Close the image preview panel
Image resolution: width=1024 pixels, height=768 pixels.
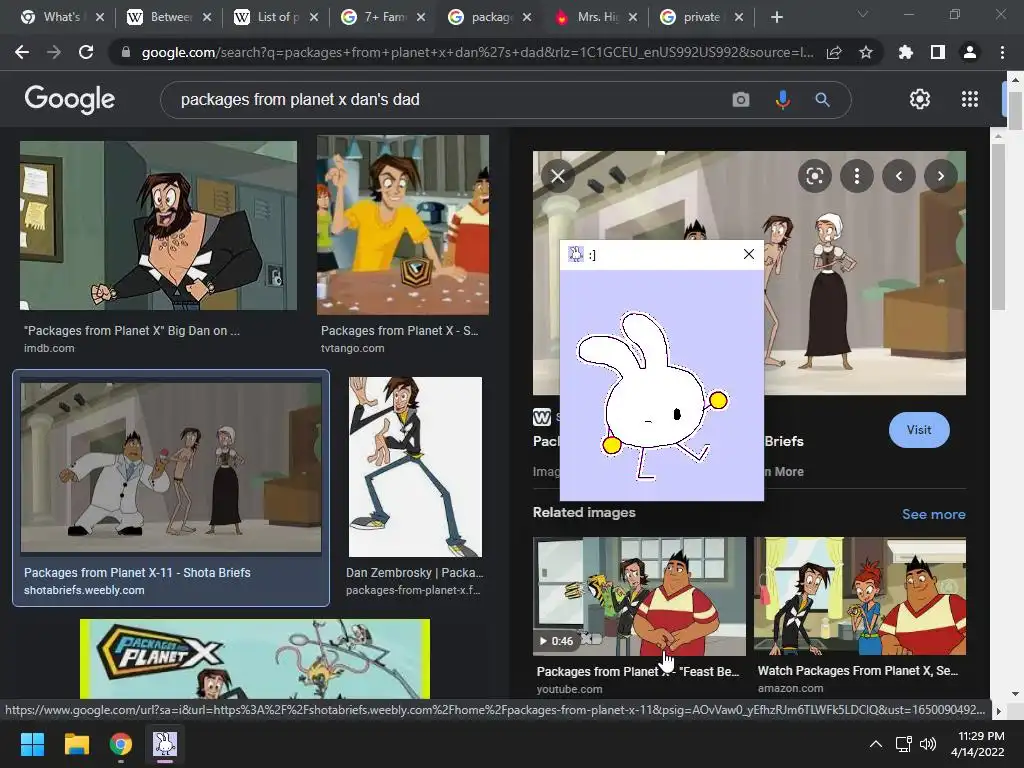coord(558,176)
